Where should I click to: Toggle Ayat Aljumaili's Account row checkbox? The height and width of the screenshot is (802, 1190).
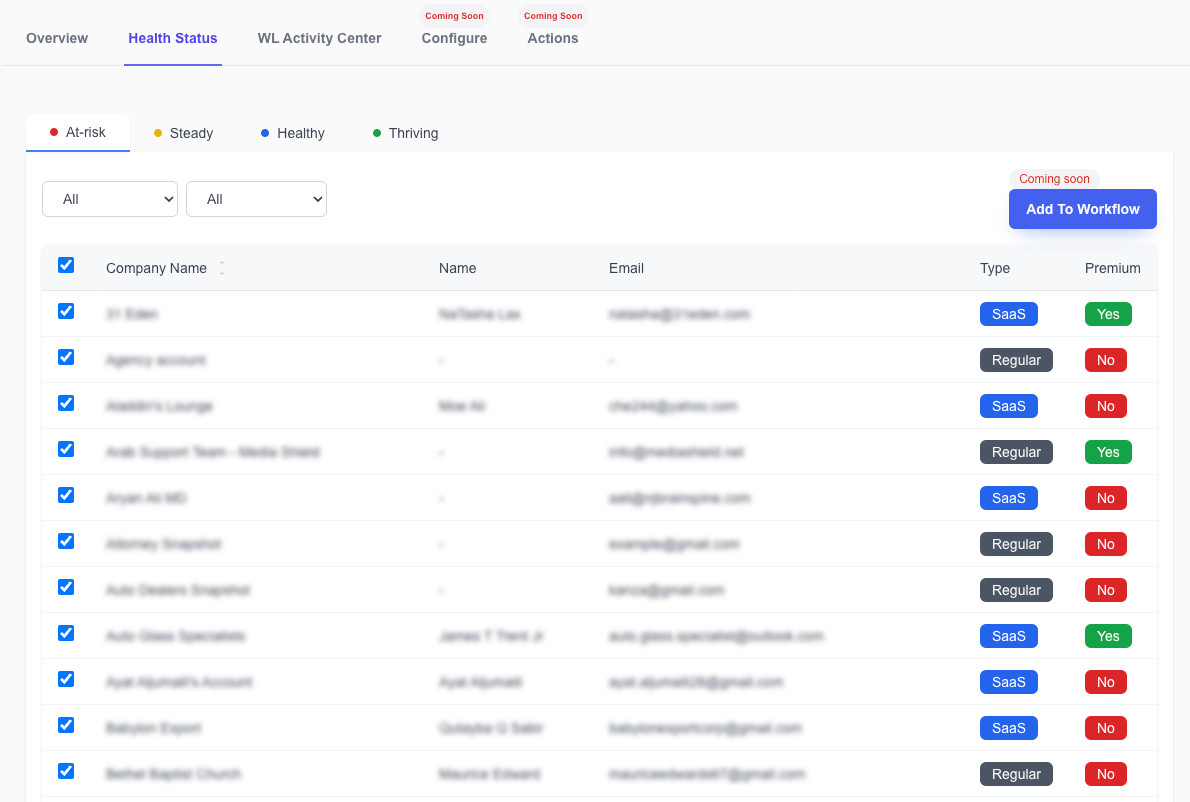click(66, 679)
